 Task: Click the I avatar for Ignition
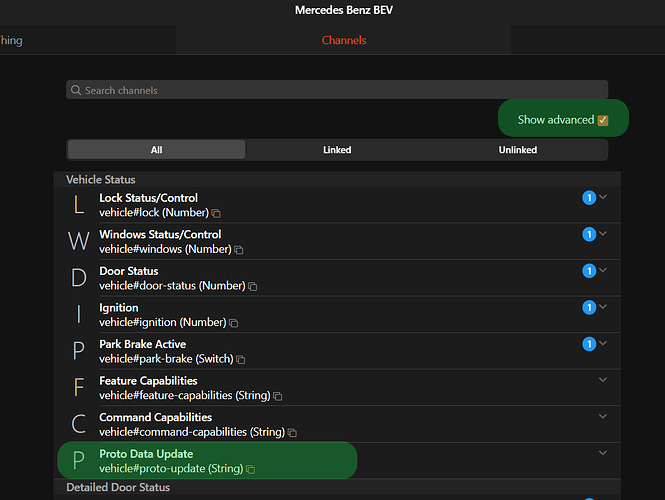click(x=79, y=314)
